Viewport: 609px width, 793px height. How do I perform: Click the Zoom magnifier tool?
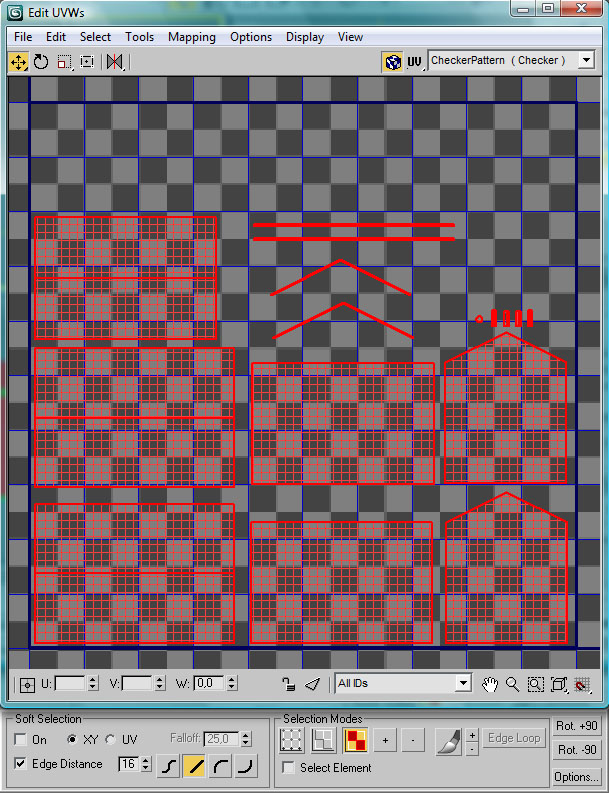[512, 684]
